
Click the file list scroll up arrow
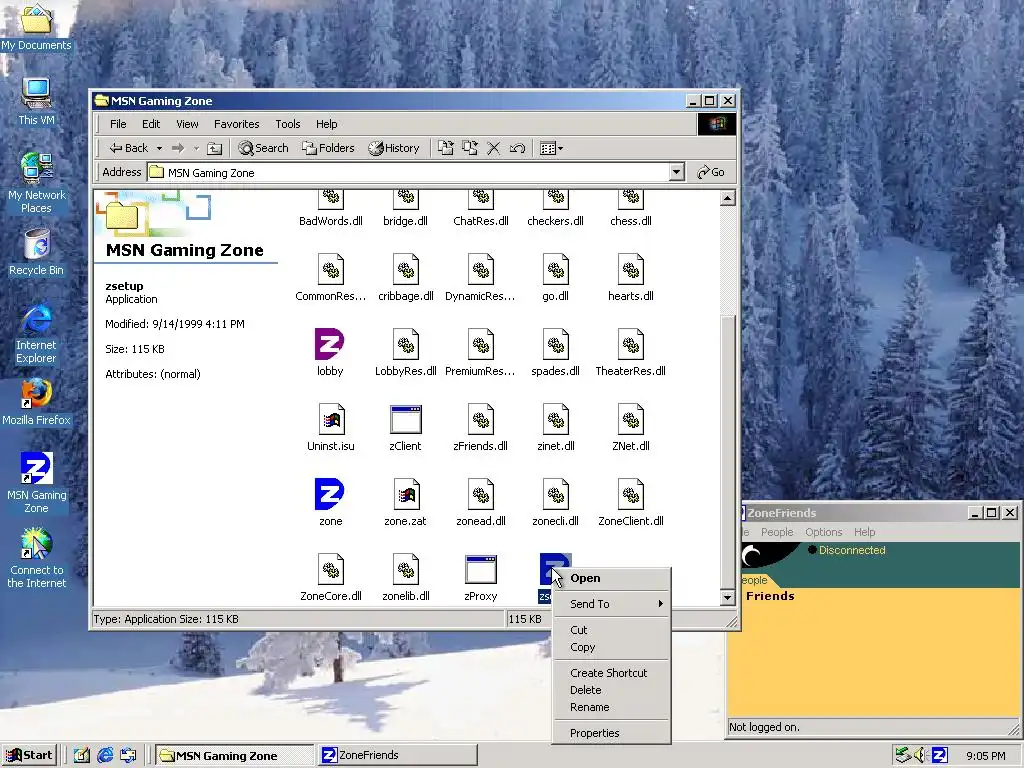coord(728,199)
